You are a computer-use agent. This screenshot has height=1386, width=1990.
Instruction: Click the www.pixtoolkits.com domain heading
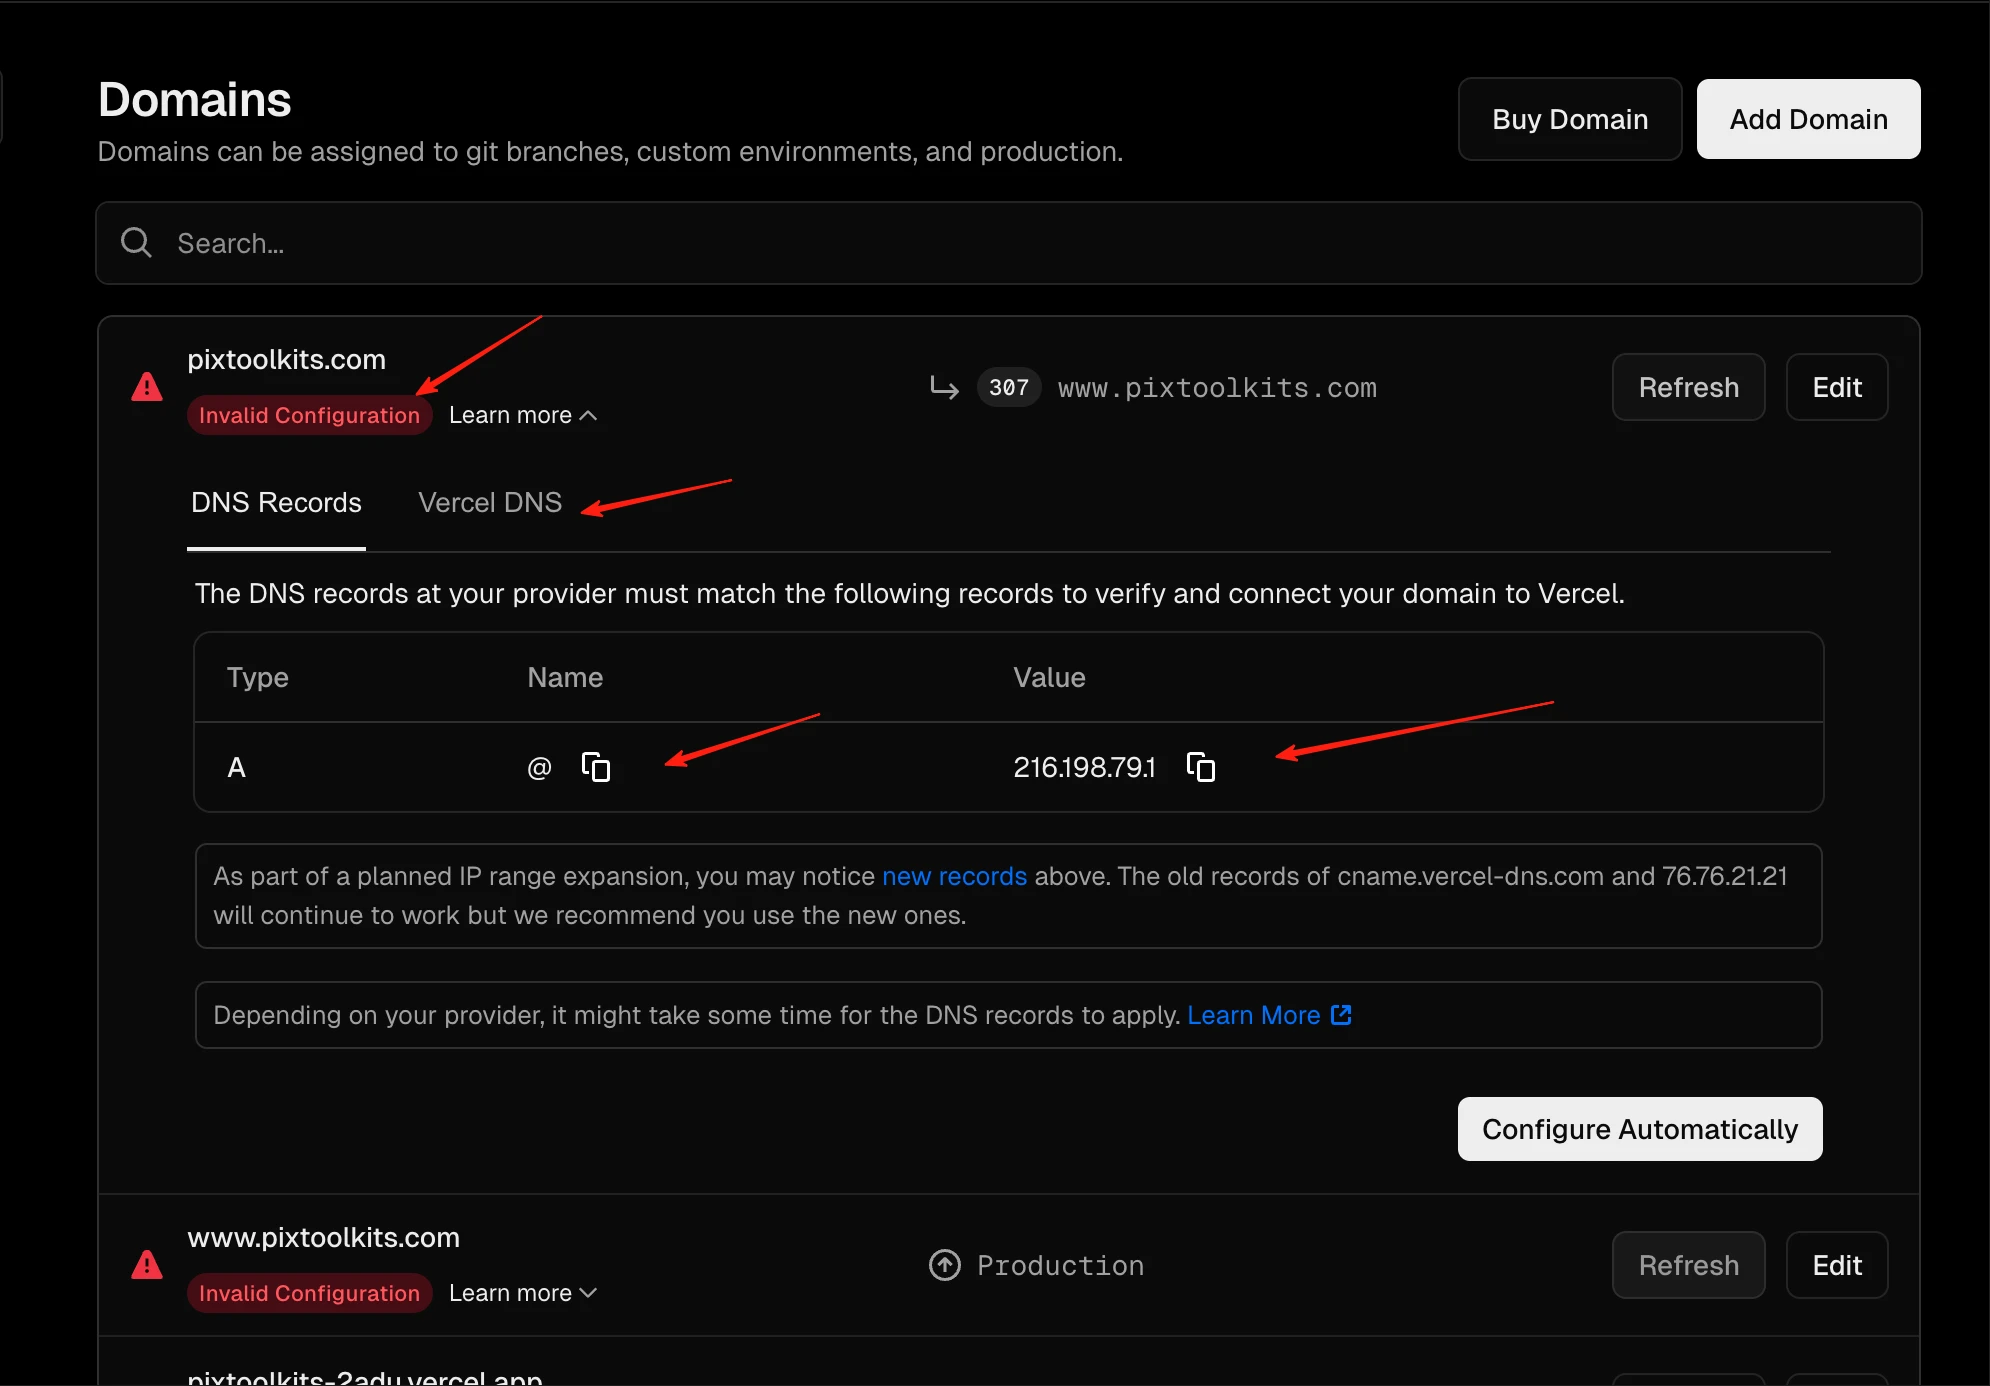[x=323, y=1237]
